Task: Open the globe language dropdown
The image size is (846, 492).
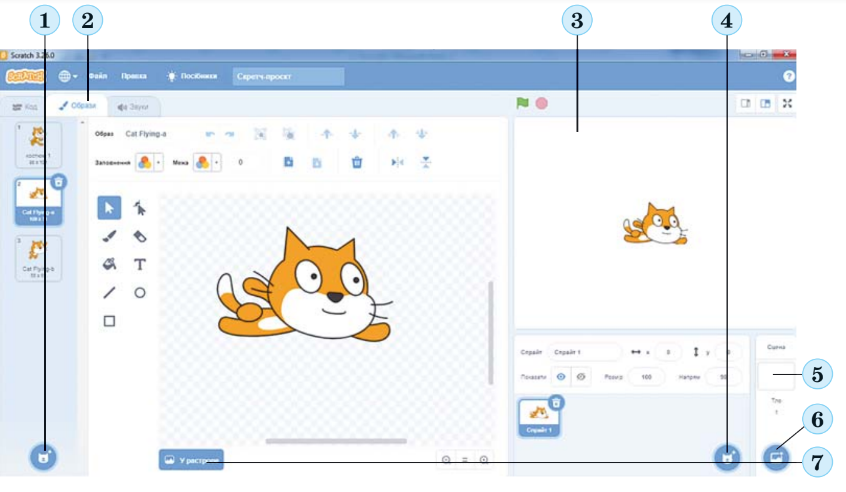Action: (x=68, y=76)
